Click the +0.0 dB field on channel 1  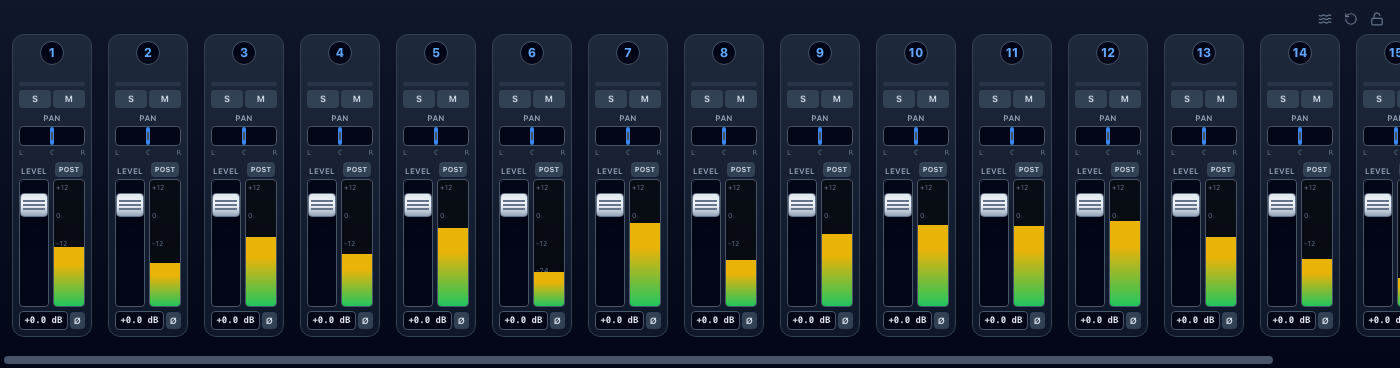pos(43,321)
